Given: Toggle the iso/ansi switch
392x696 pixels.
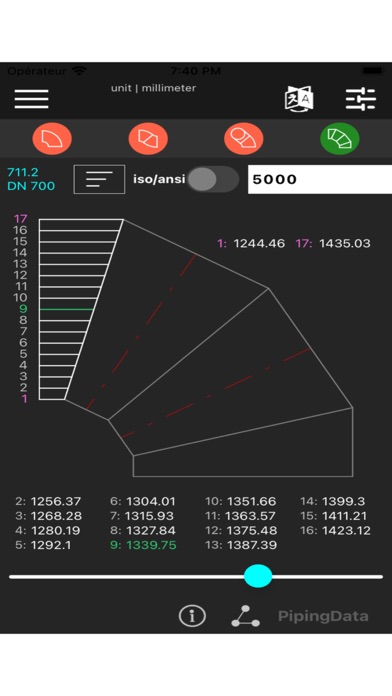Looking at the screenshot, I should coord(213,179).
